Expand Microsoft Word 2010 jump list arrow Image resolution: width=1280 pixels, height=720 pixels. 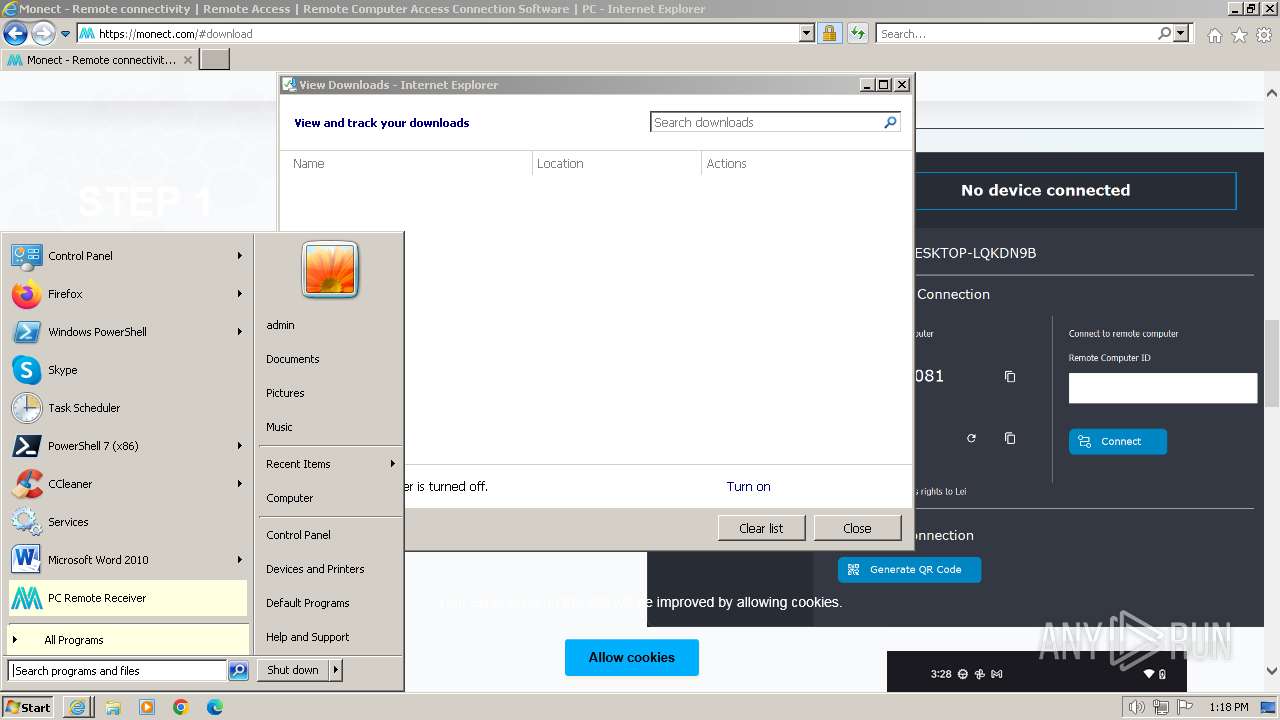point(240,560)
